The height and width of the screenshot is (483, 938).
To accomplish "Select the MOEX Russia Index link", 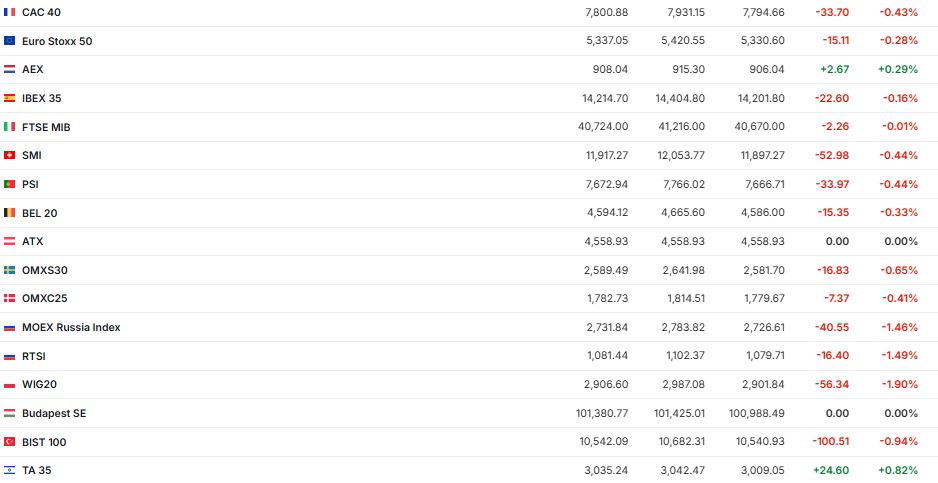I will (71, 327).
